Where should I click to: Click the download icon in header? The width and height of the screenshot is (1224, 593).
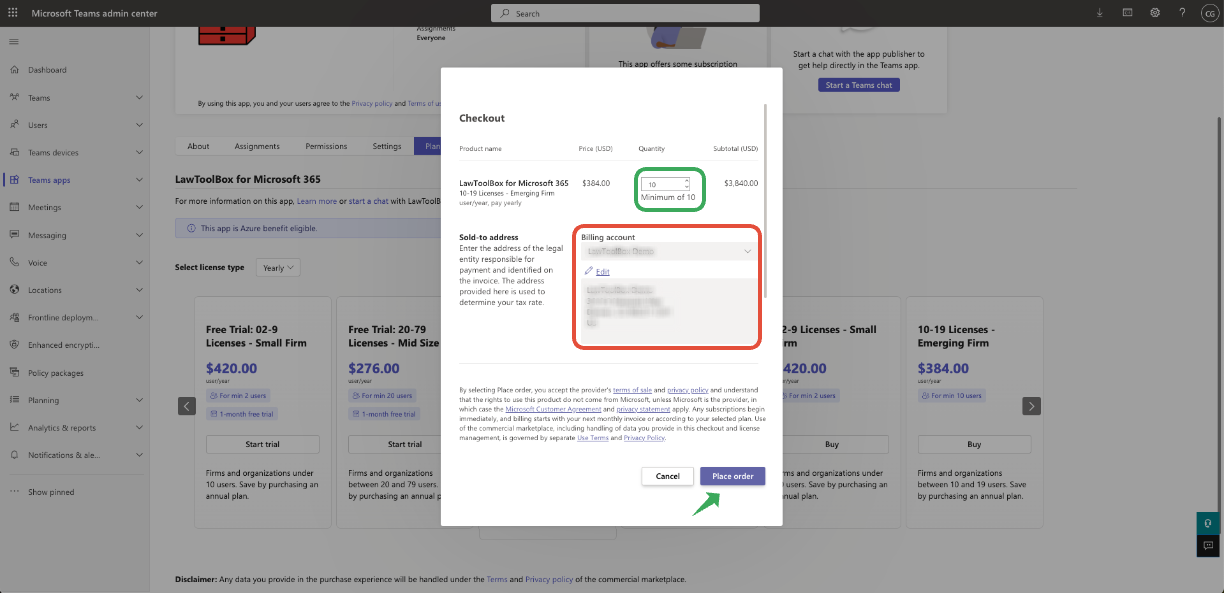pos(1100,13)
